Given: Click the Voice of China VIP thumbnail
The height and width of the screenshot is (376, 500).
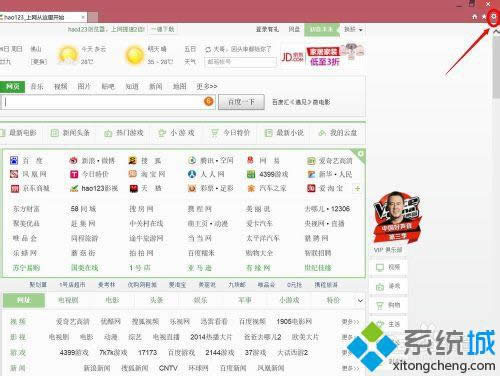Looking at the screenshot, I should tap(396, 218).
